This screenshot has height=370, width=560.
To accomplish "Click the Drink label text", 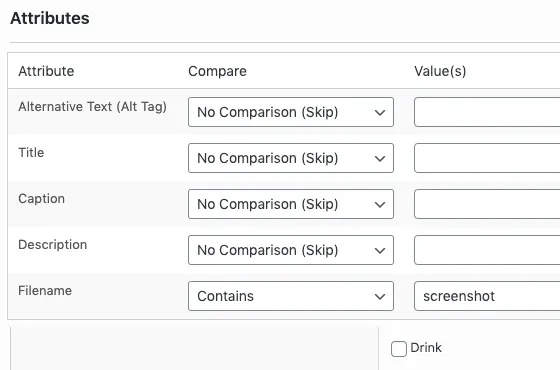I will tap(426, 348).
